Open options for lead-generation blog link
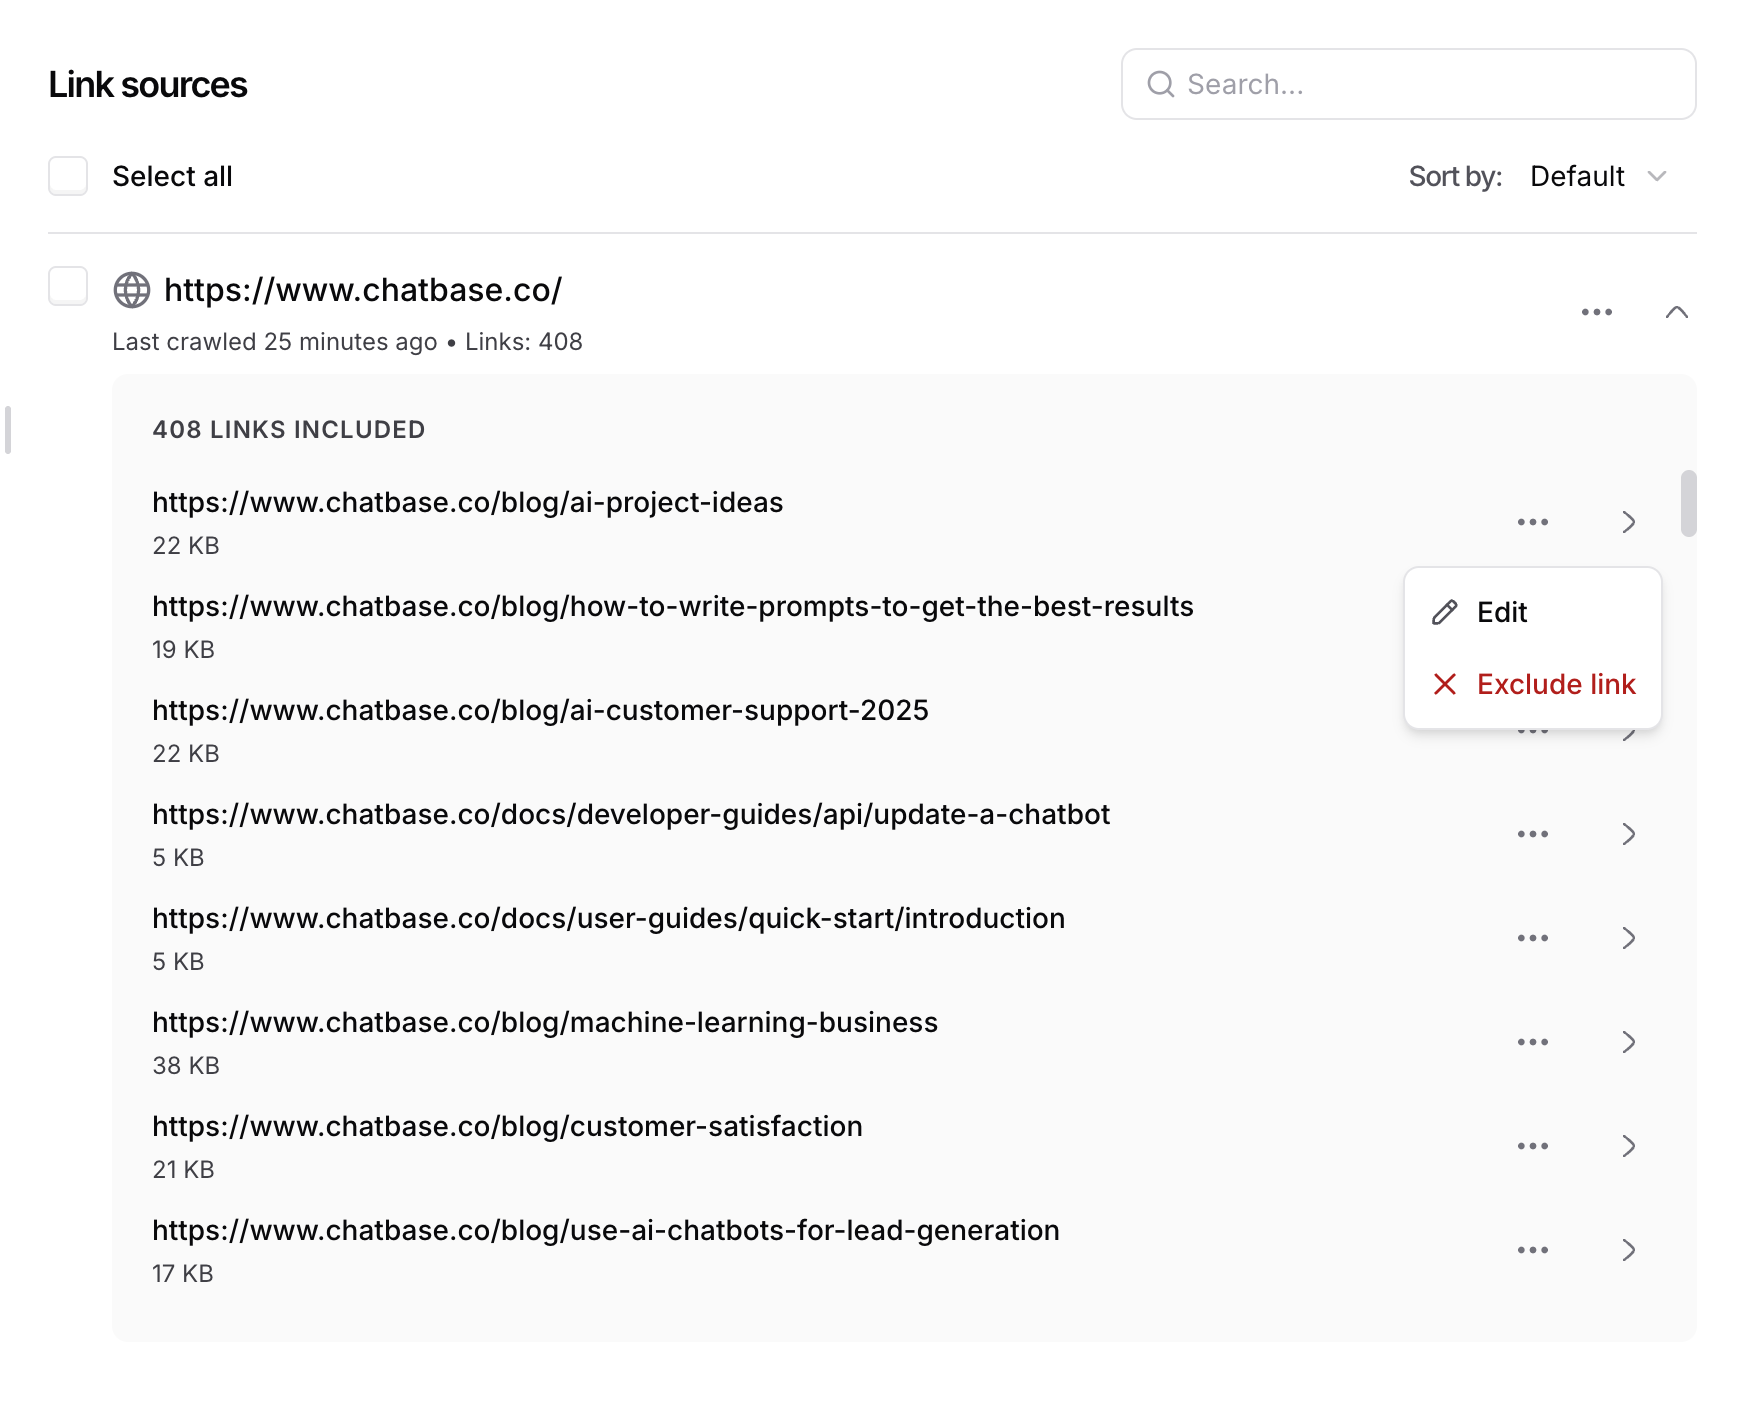 (1532, 1250)
